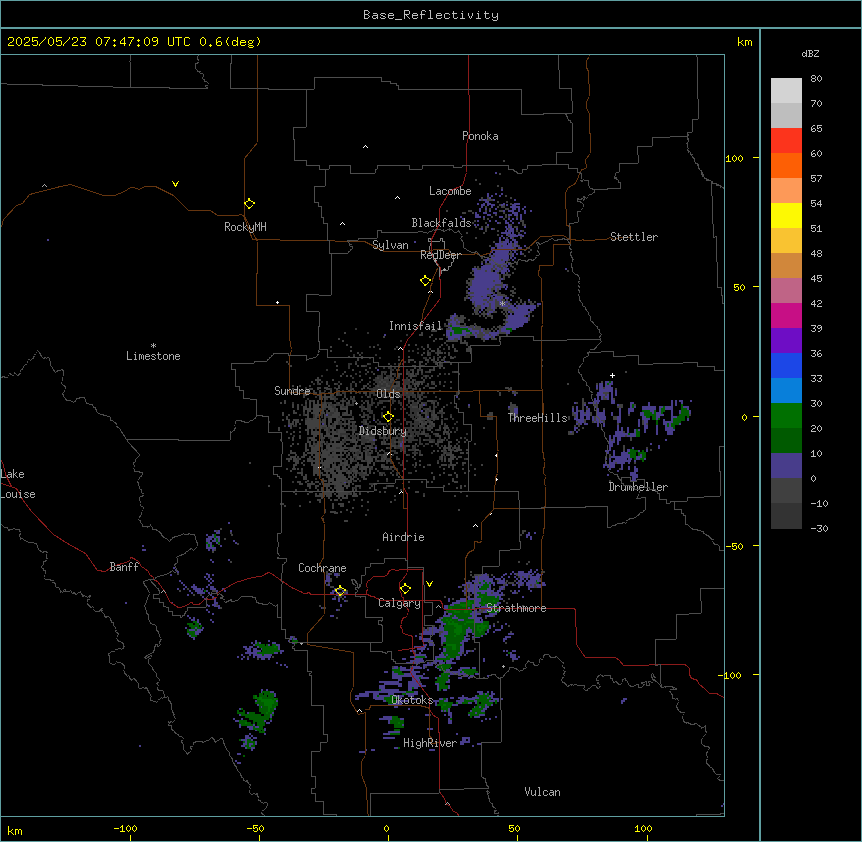Click the yellow V marker east of Calgary
The image size is (862, 842).
(429, 584)
